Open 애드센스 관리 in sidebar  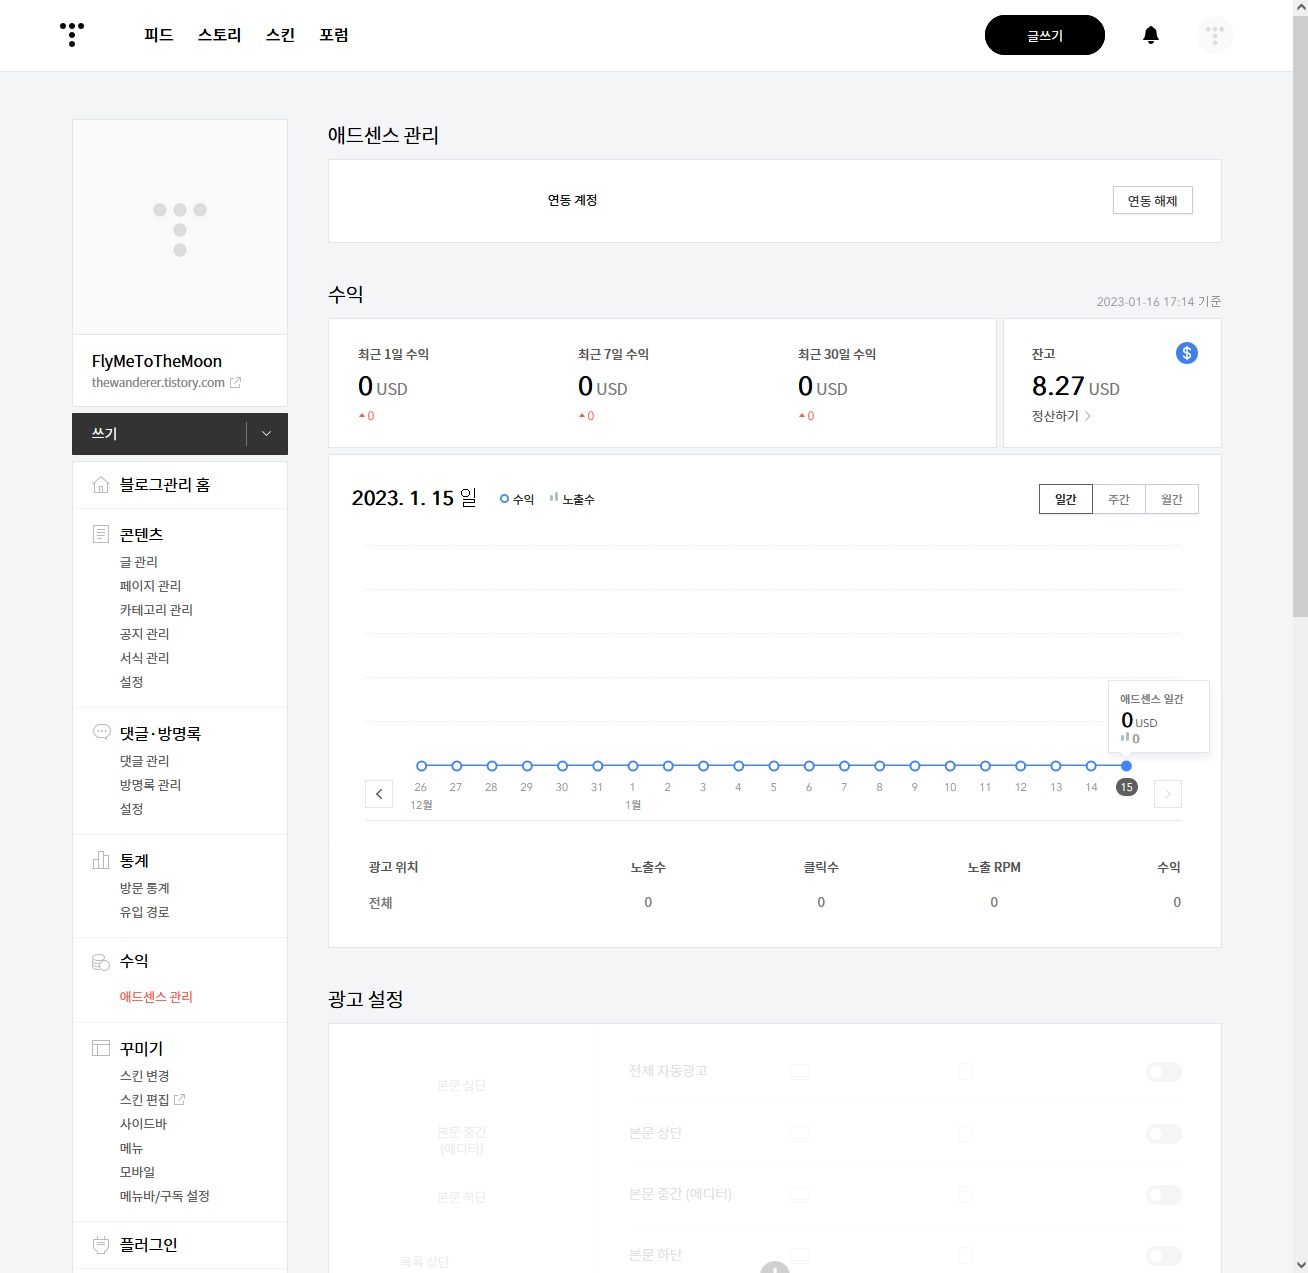(156, 997)
